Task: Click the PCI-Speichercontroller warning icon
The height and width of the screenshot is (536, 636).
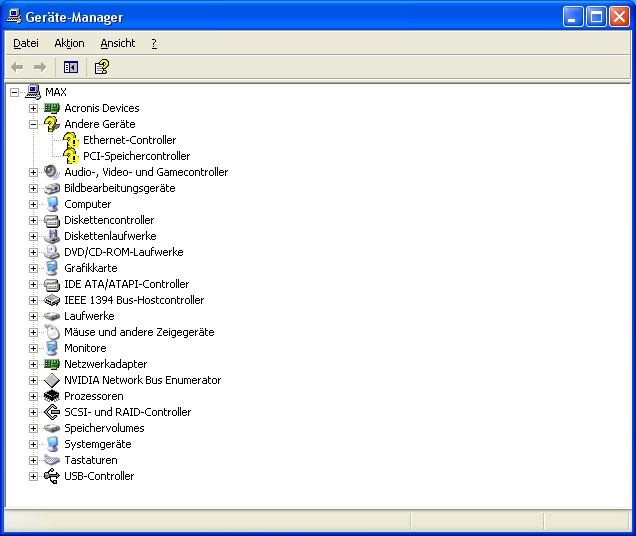Action: [71, 156]
